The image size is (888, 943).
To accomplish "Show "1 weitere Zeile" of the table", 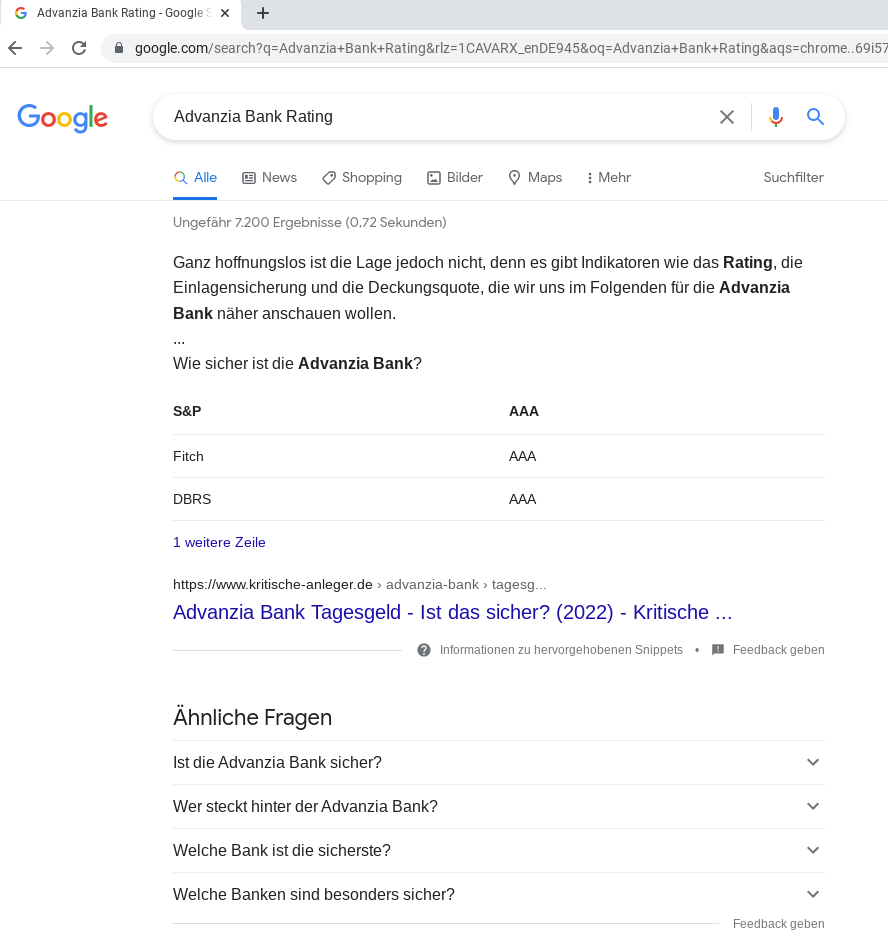I will (x=219, y=543).
